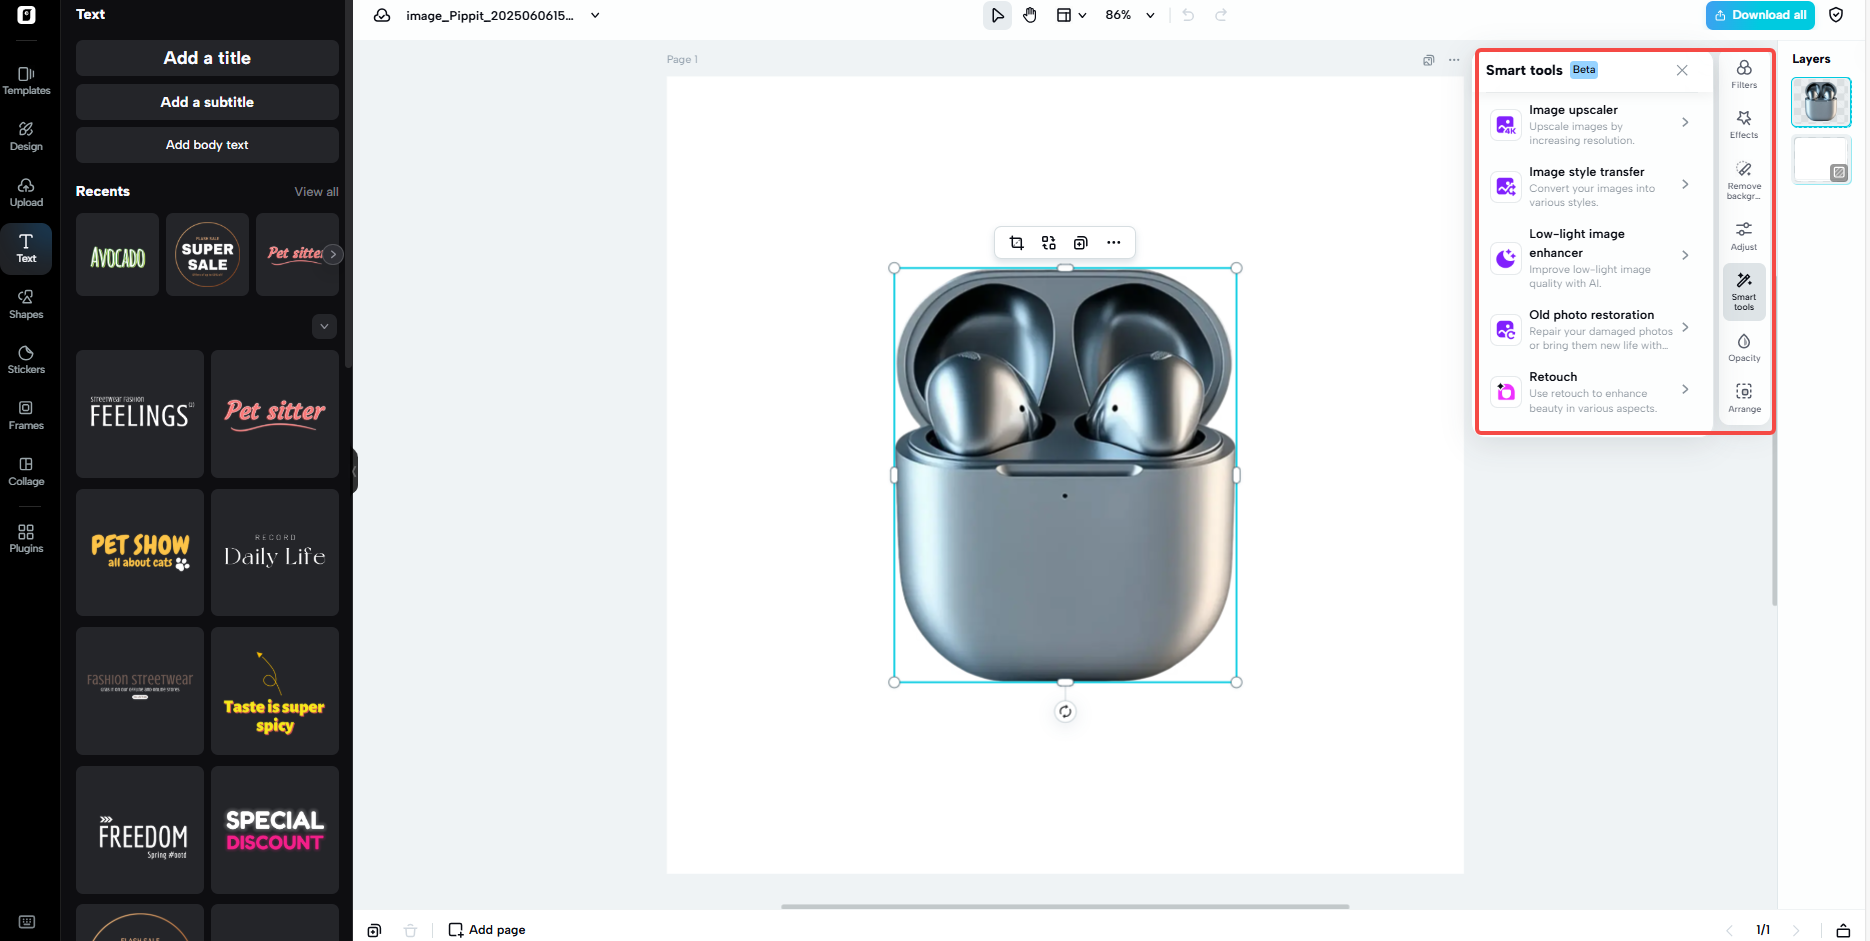Viewport: 1870px width, 941px height.
Task: Open the Old photo restoration tool
Action: [1594, 329]
